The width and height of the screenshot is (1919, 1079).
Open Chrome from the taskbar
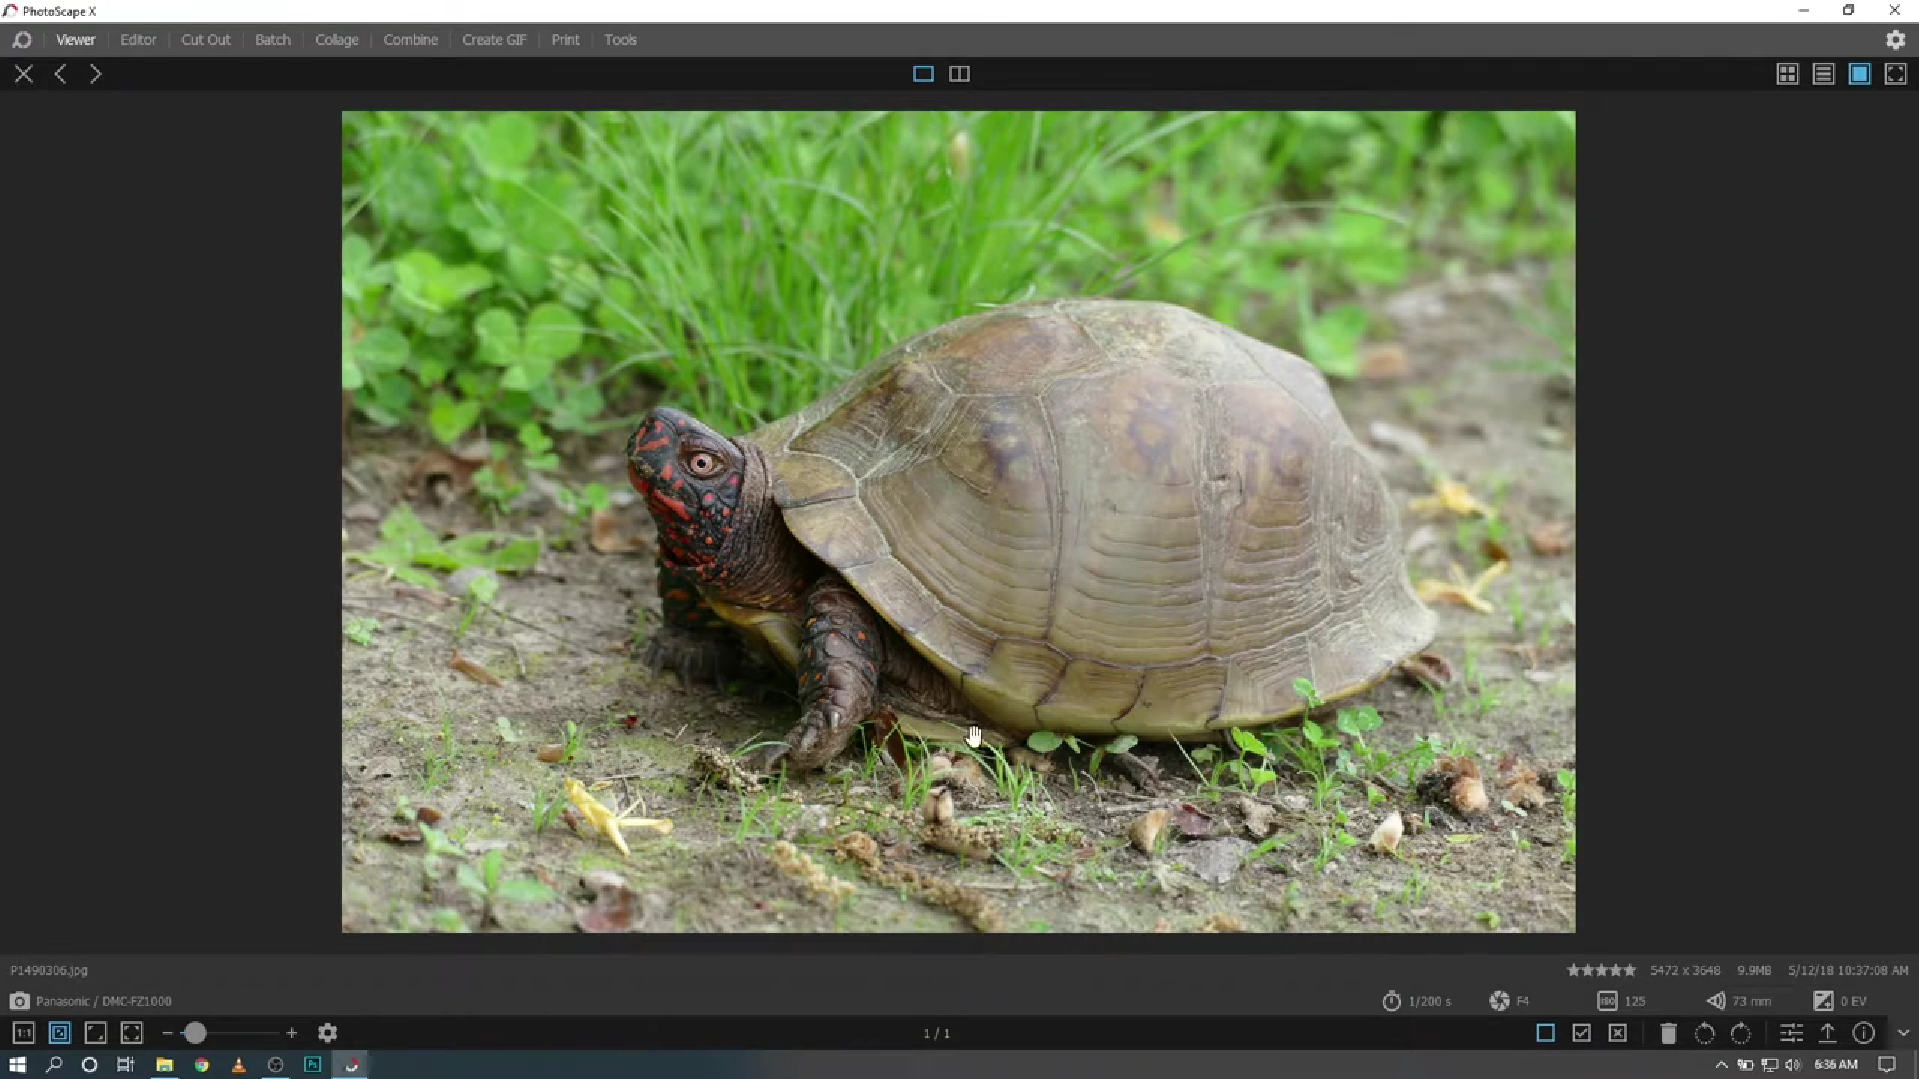pos(201,1065)
